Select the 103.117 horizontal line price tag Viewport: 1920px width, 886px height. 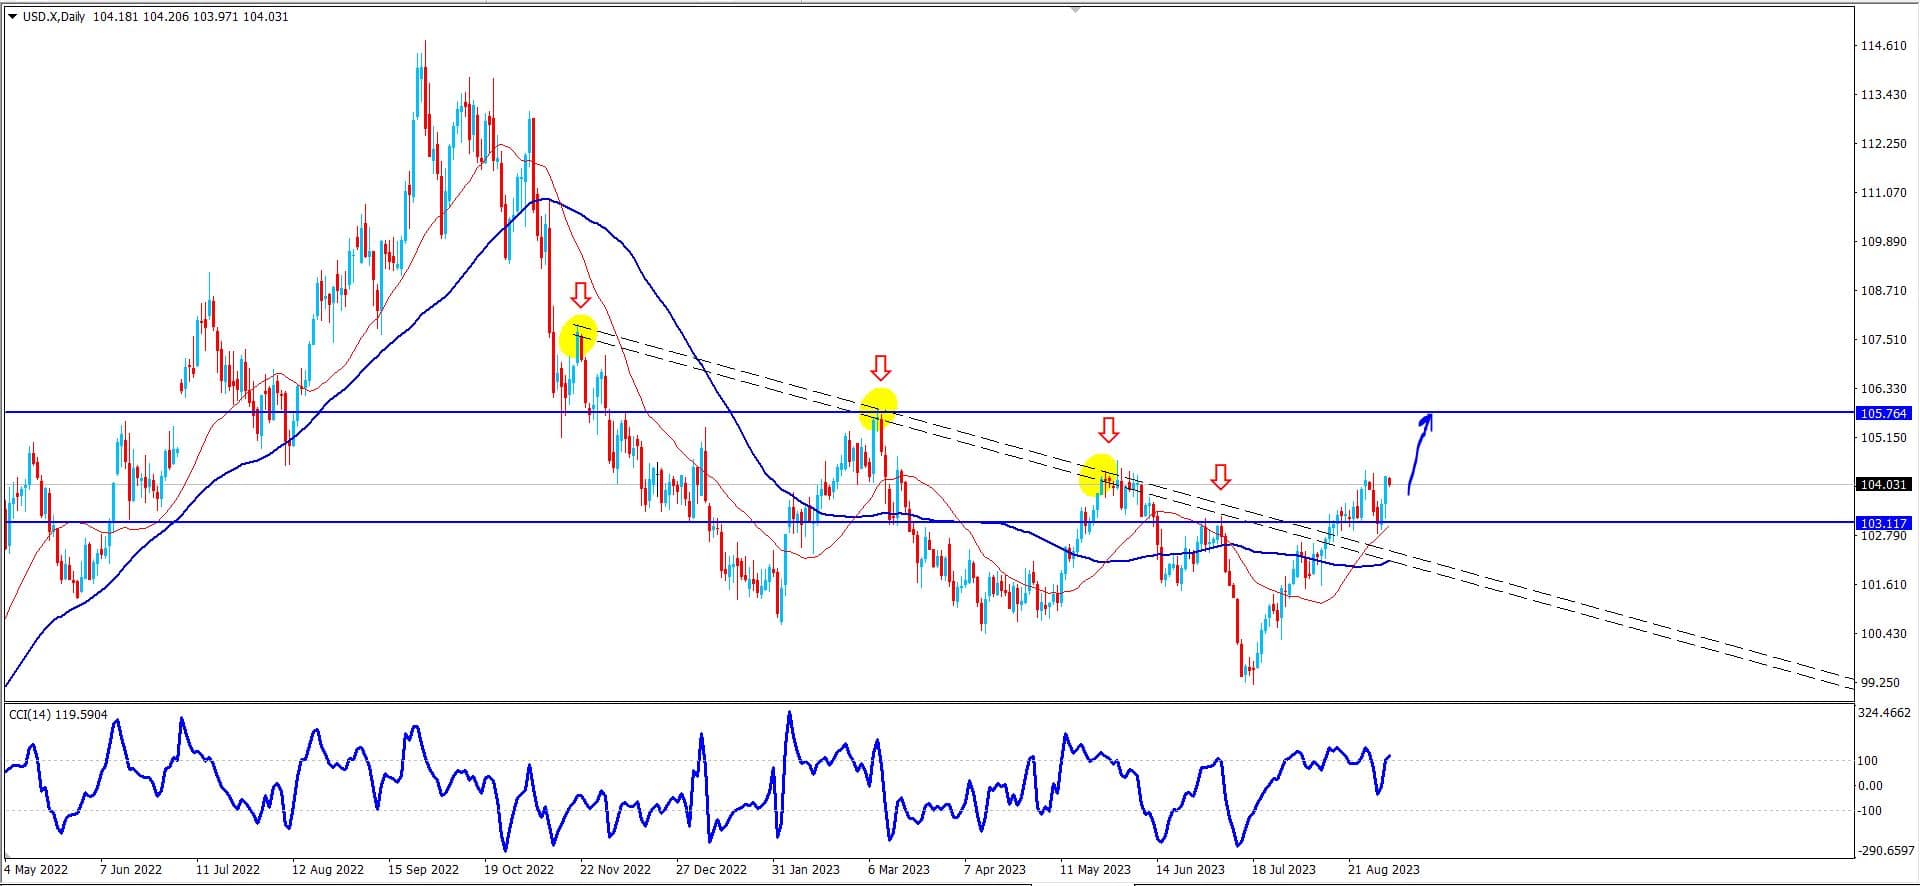(1883, 523)
